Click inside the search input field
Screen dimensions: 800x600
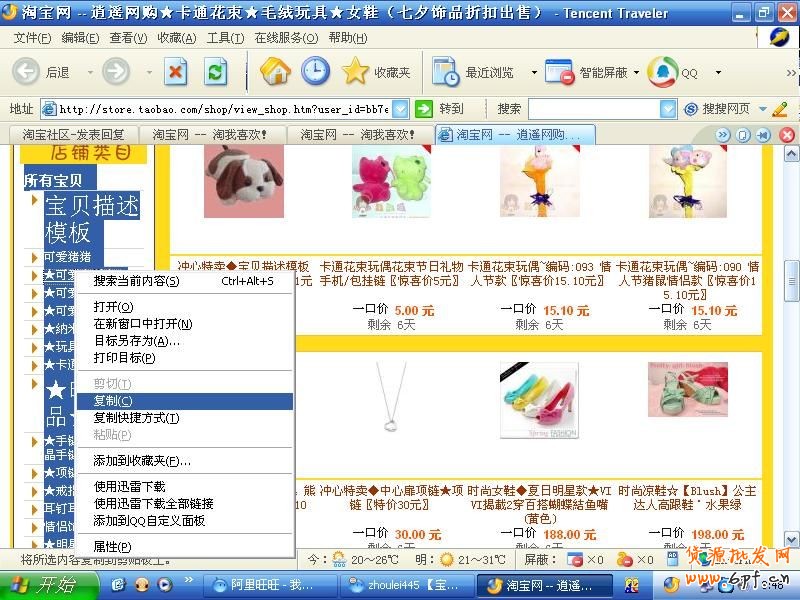tap(593, 109)
